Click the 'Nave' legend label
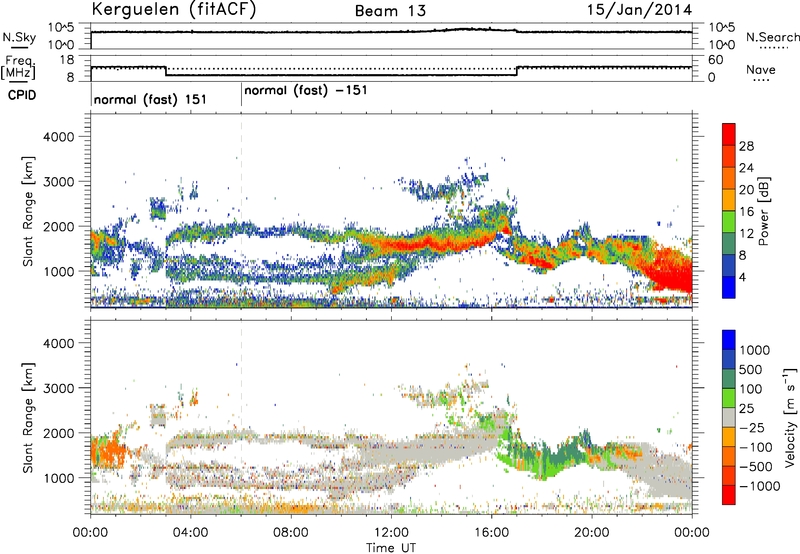The image size is (800, 554). point(761,70)
